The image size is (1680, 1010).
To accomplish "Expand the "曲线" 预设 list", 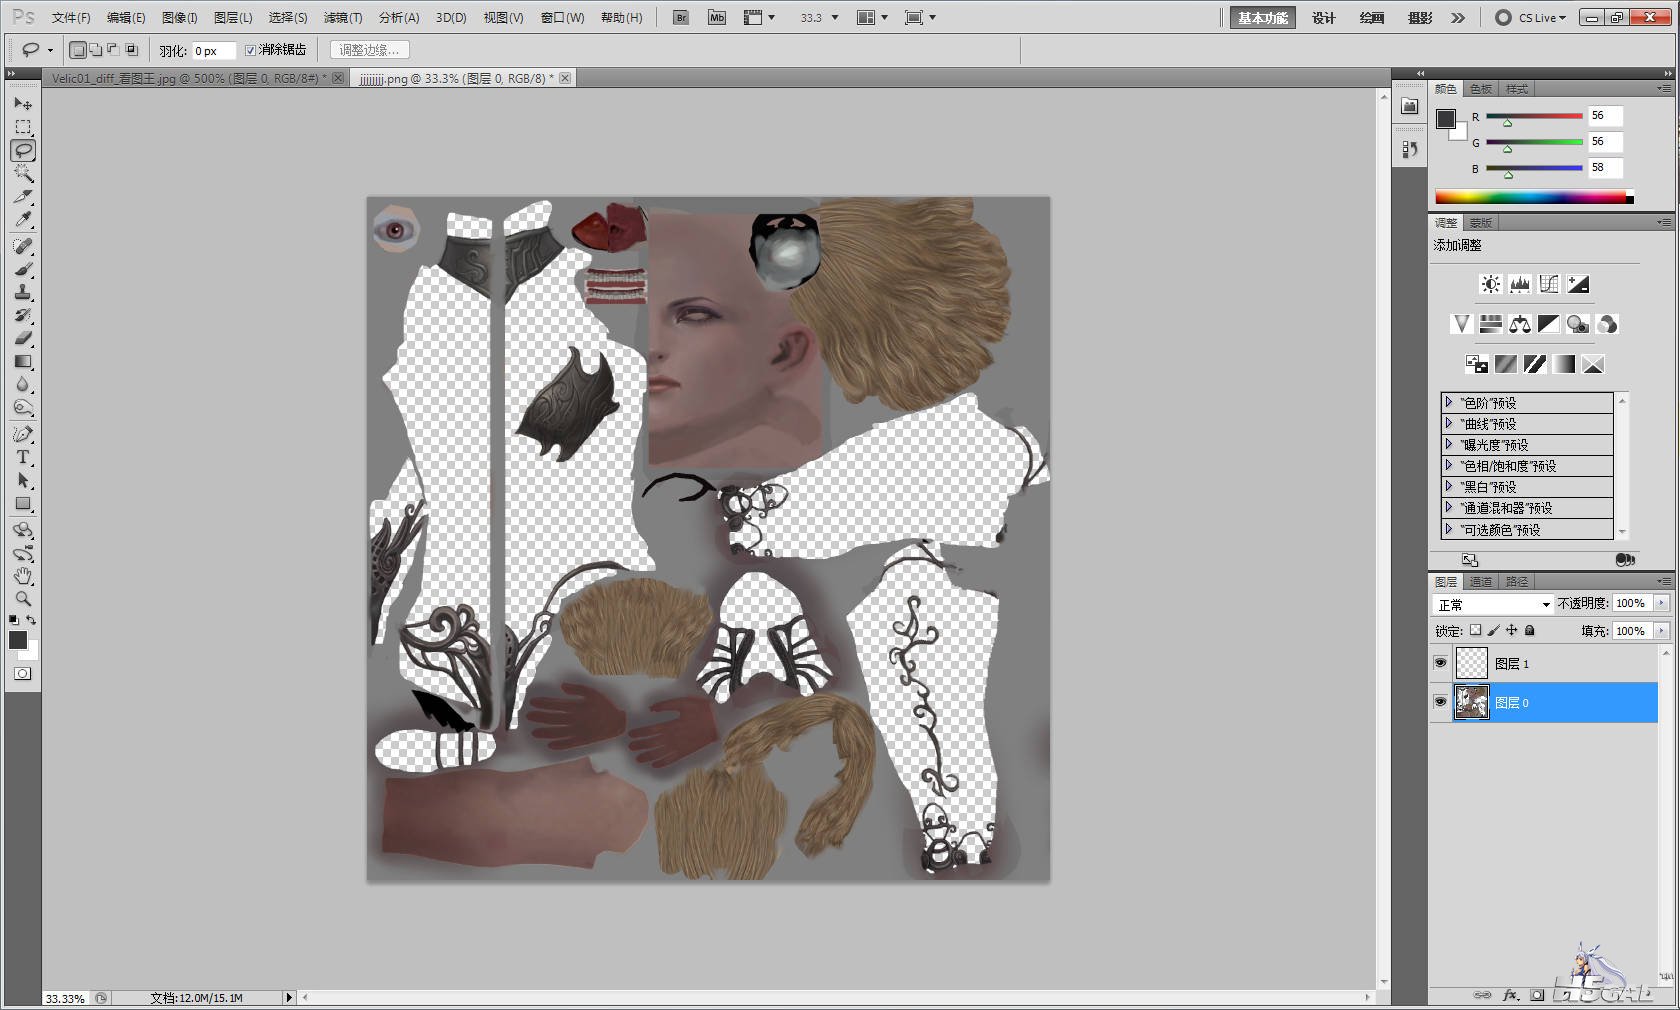I will click(x=1448, y=423).
